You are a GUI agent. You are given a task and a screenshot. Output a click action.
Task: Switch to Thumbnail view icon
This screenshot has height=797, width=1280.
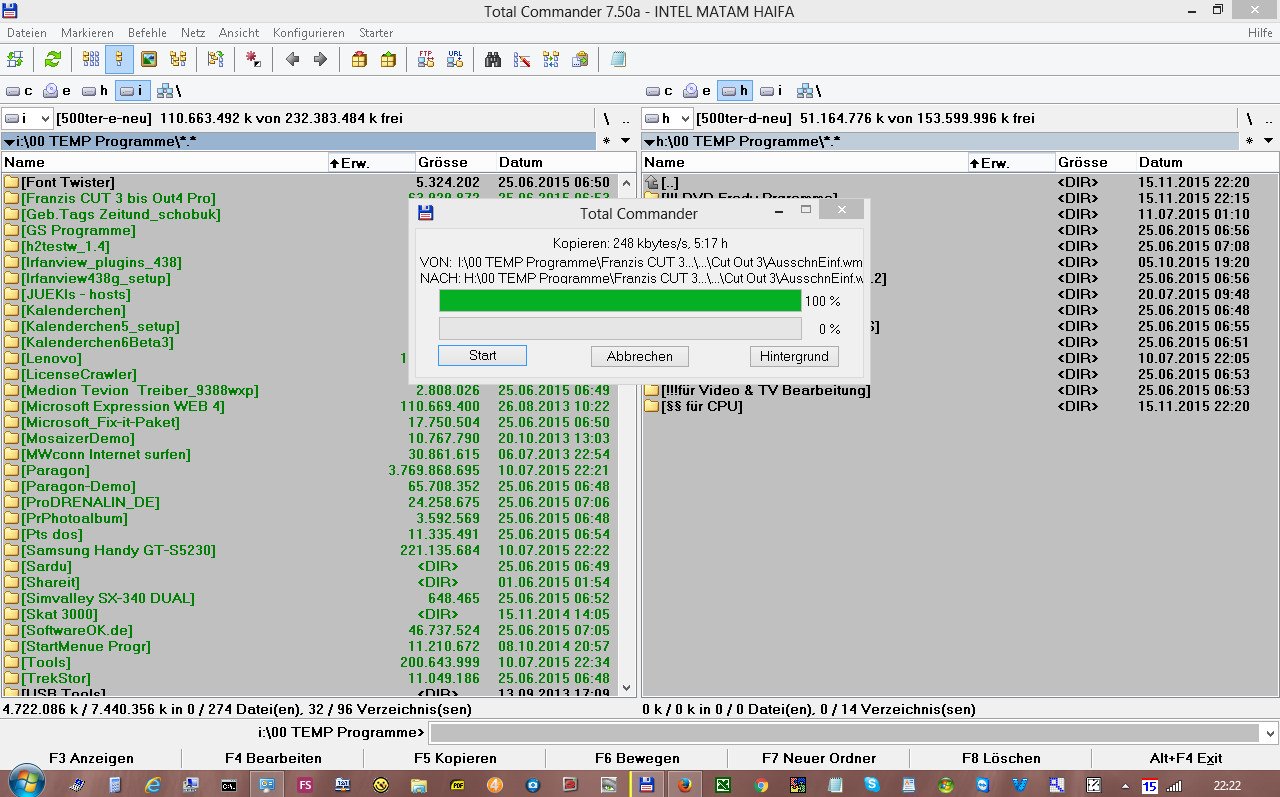click(149, 59)
